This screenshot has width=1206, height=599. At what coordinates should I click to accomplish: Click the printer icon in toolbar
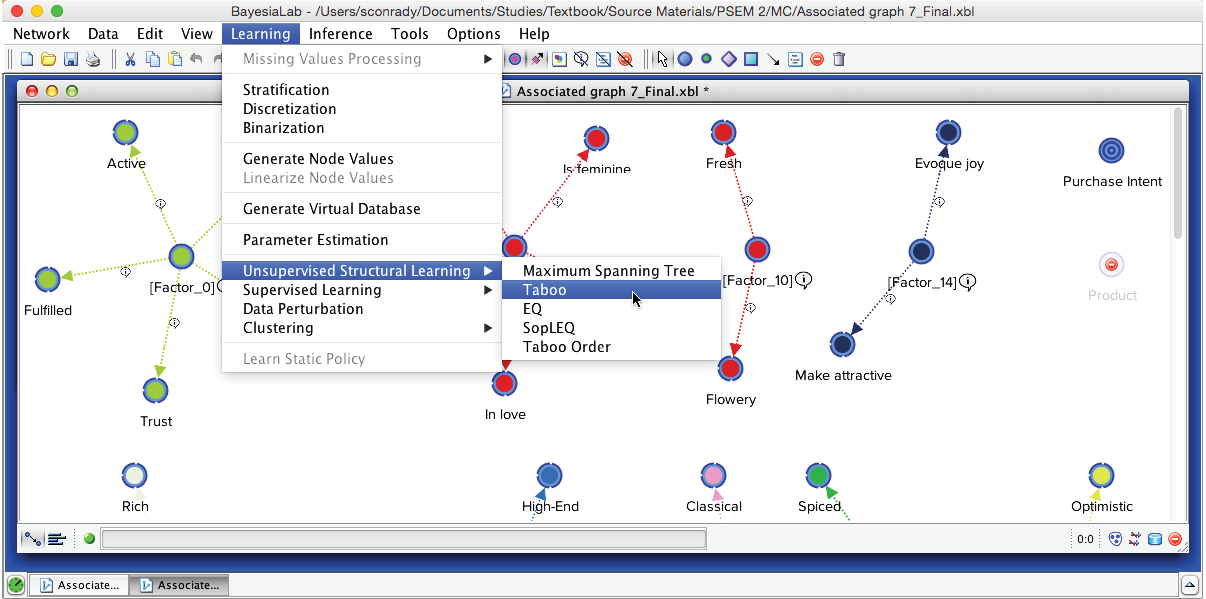pos(93,60)
